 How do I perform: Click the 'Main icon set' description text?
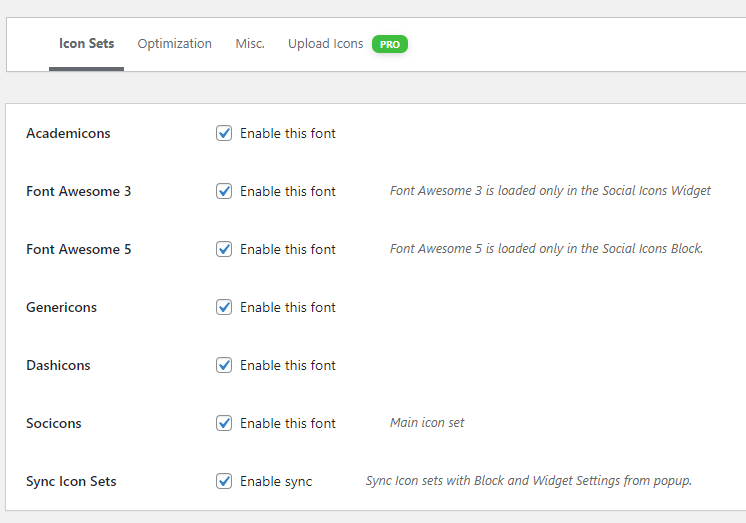(427, 423)
